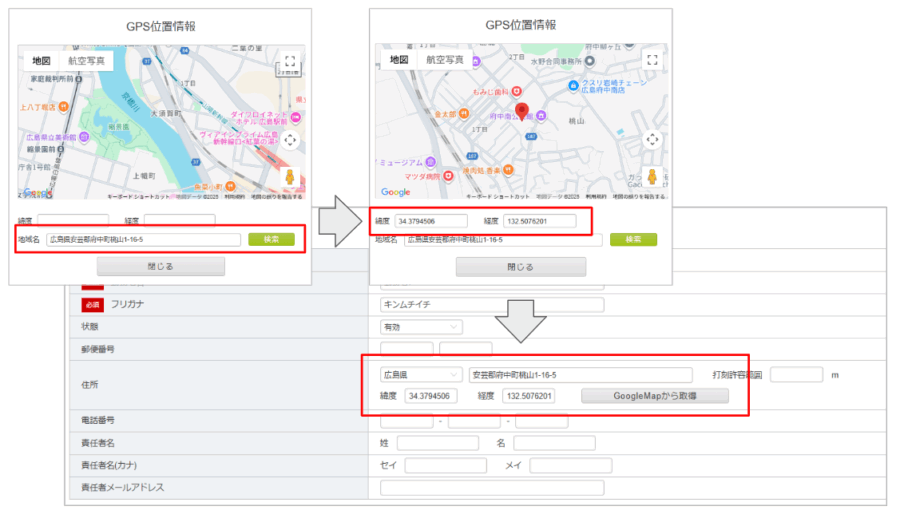Select 航空写真 tab on right map
900x518 pixels.
pyautogui.click(x=444, y=59)
